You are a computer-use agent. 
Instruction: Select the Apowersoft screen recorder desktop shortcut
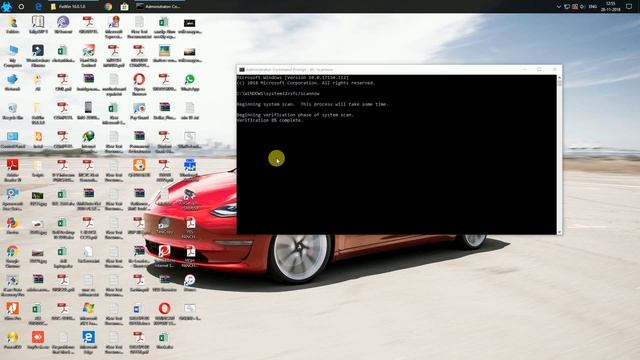(x=13, y=199)
